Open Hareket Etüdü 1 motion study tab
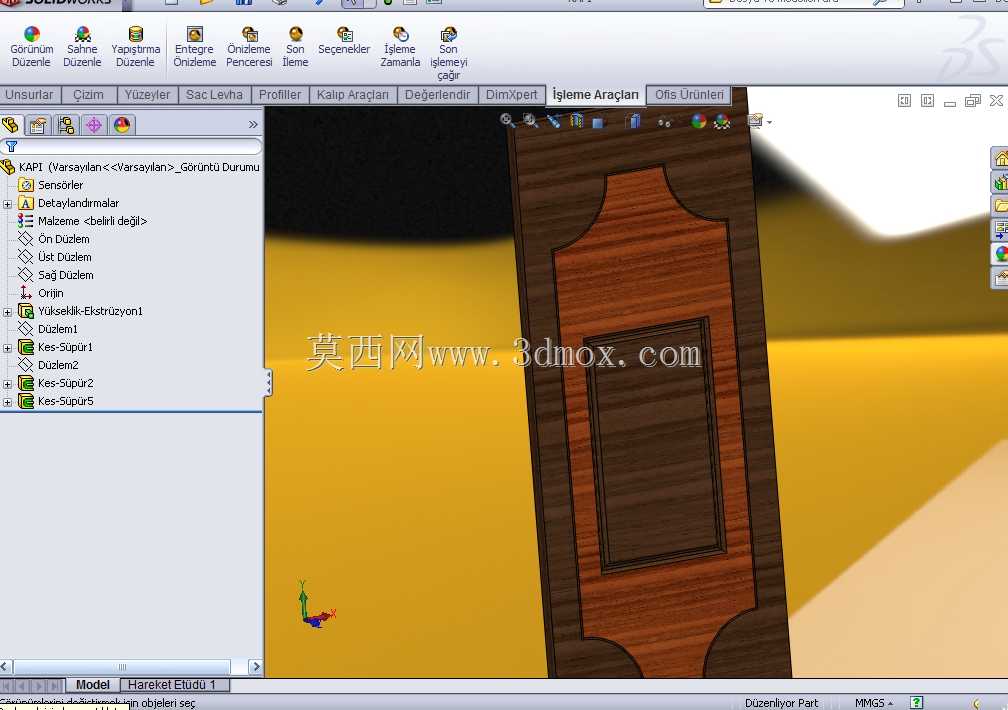The image size is (1008, 710). [172, 685]
